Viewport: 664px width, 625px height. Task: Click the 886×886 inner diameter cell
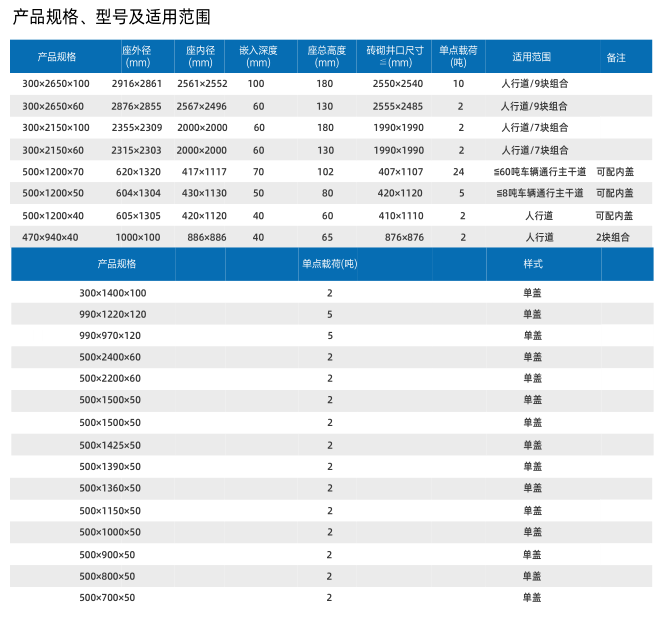coord(205,237)
